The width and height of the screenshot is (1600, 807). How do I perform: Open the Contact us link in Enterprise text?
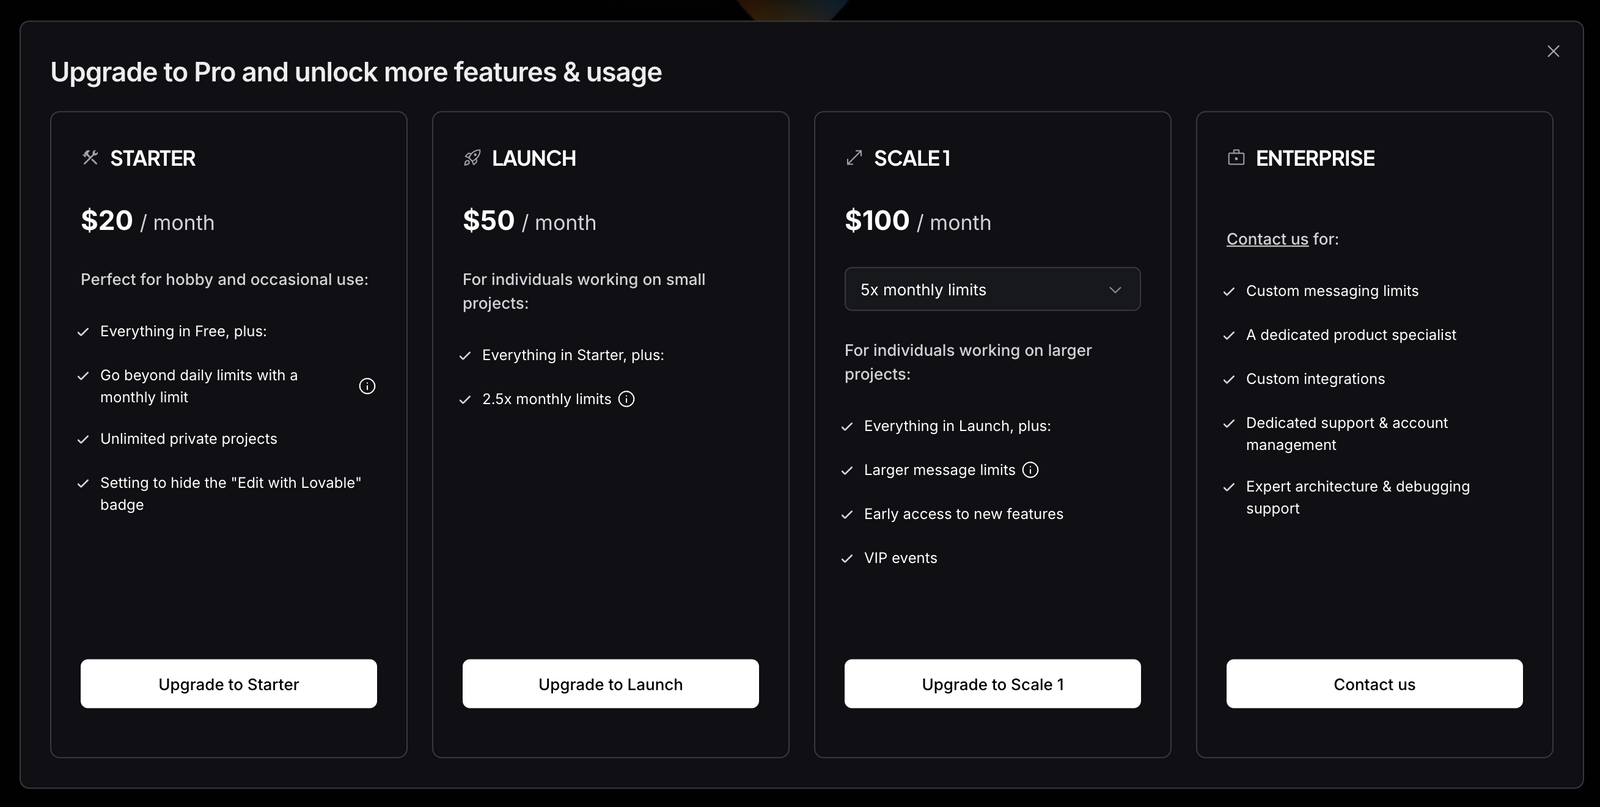pyautogui.click(x=1267, y=239)
